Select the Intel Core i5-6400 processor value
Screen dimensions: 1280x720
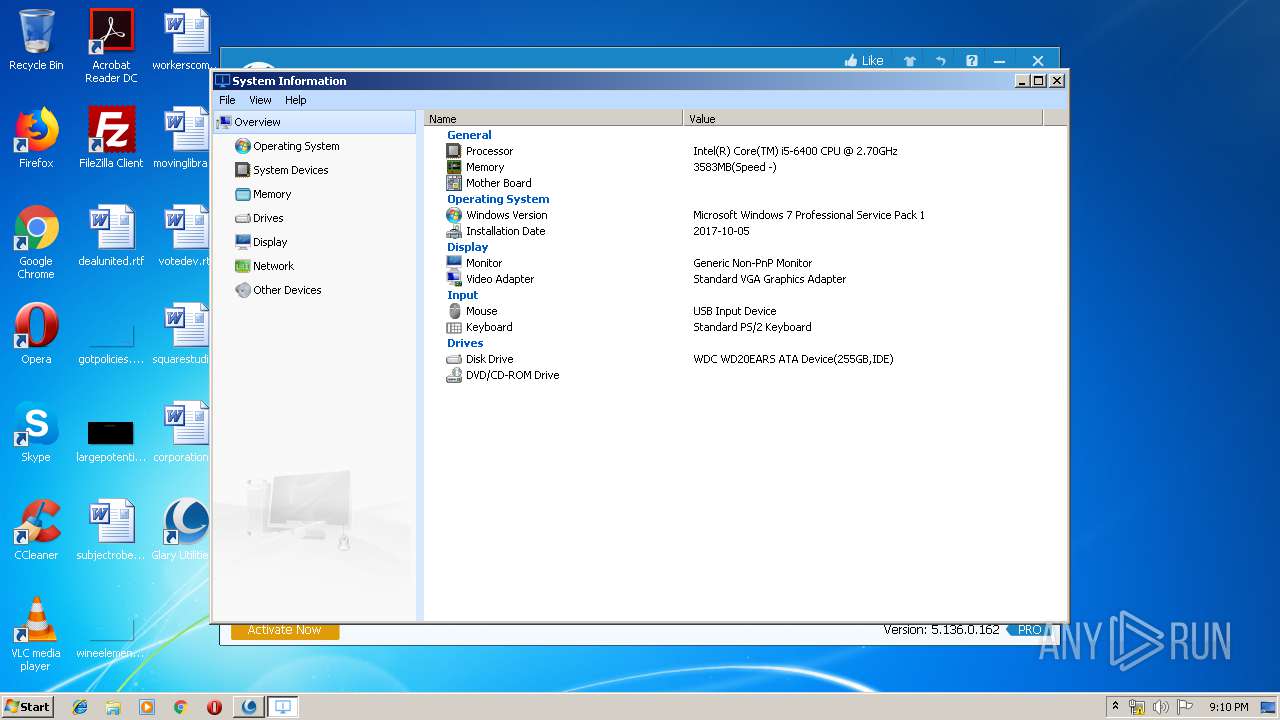(795, 151)
